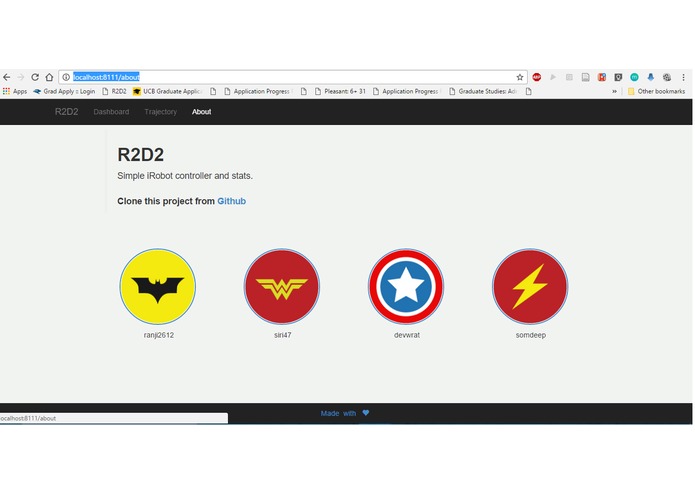
Task: Open the browser home page
Action: click(x=49, y=77)
